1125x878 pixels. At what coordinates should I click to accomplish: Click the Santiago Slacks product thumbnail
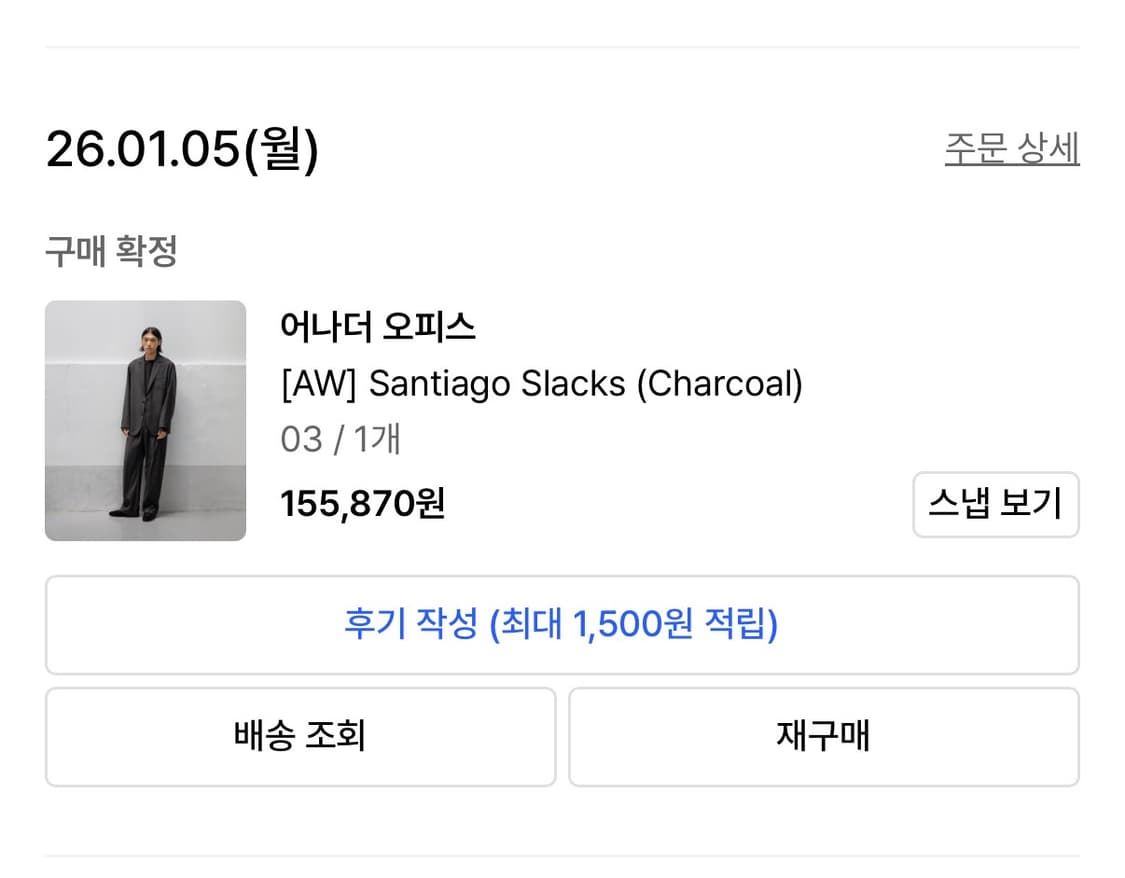coord(145,420)
